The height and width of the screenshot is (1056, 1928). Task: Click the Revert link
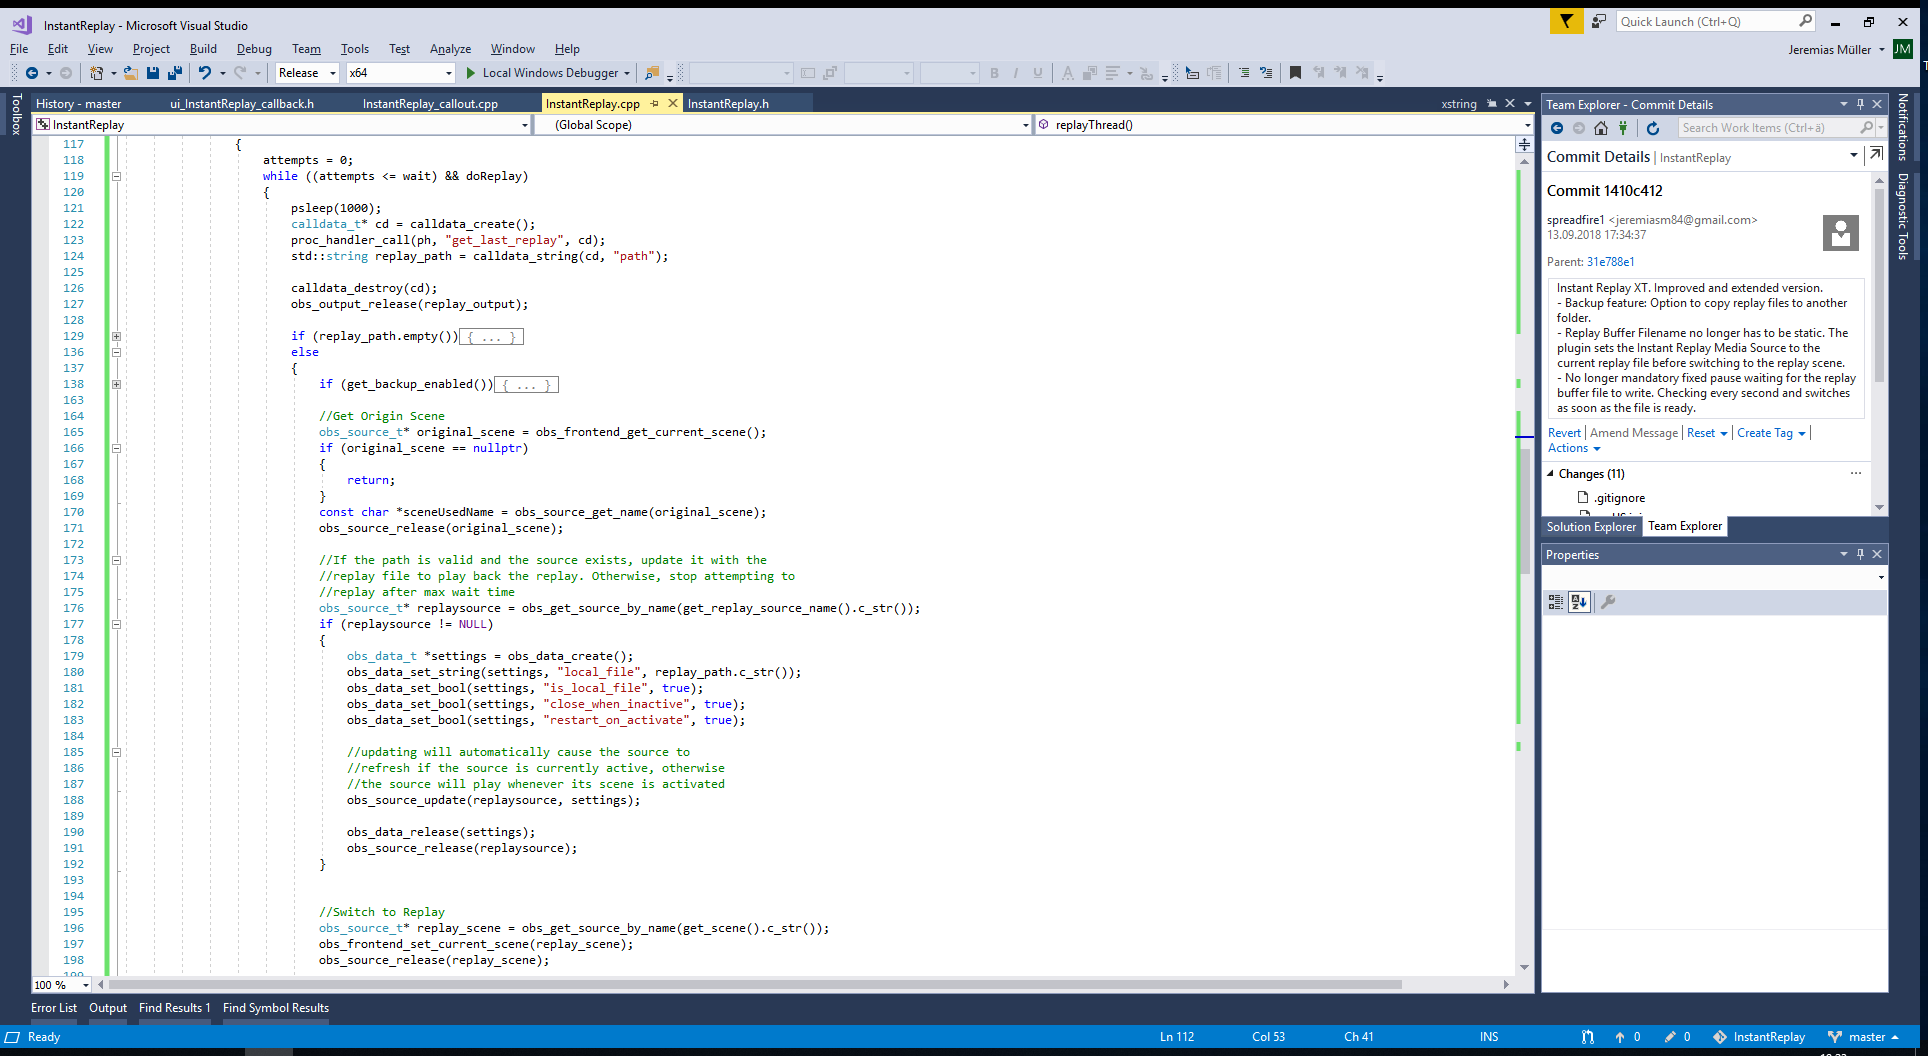click(1564, 433)
